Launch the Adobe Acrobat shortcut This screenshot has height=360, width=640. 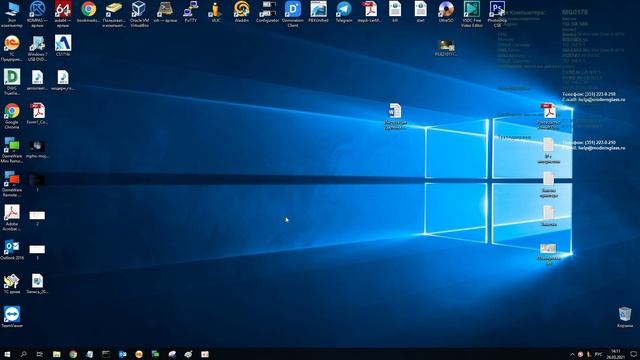coord(12,218)
